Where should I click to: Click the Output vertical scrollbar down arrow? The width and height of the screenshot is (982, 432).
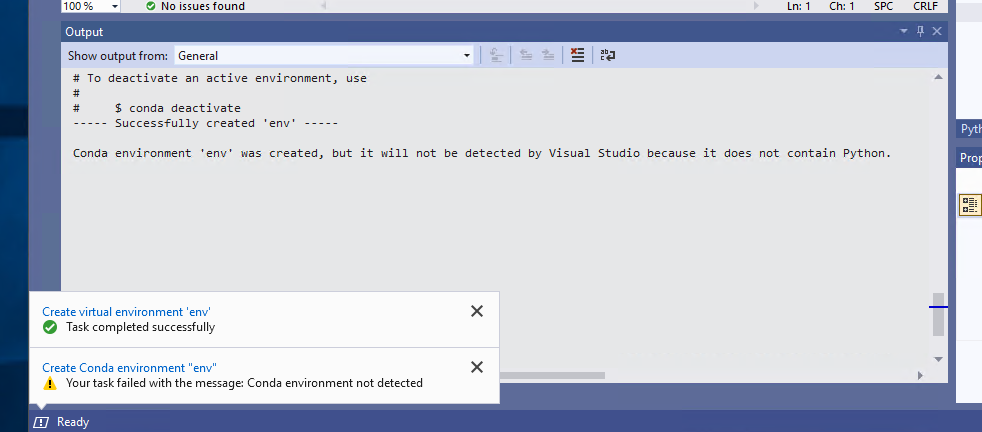coord(938,359)
